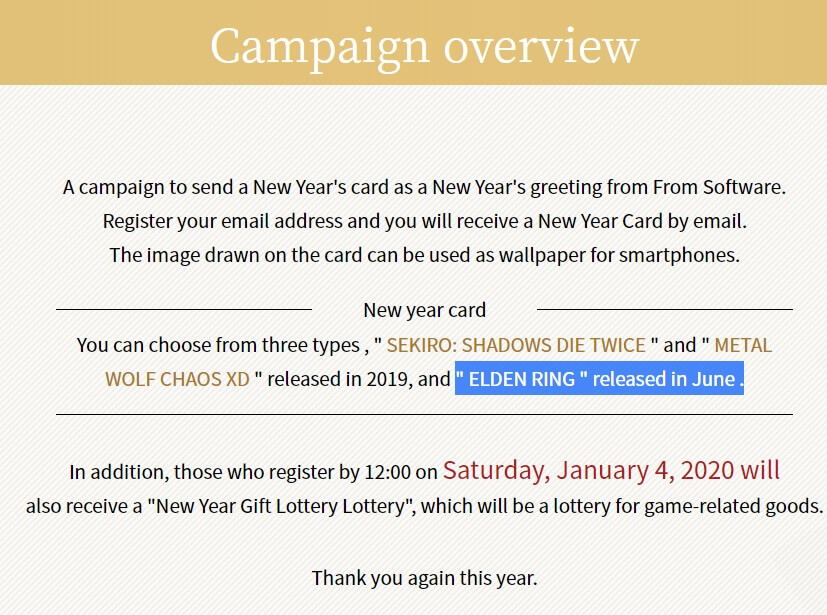Click the sentence about smartphone wallpaper

click(424, 254)
